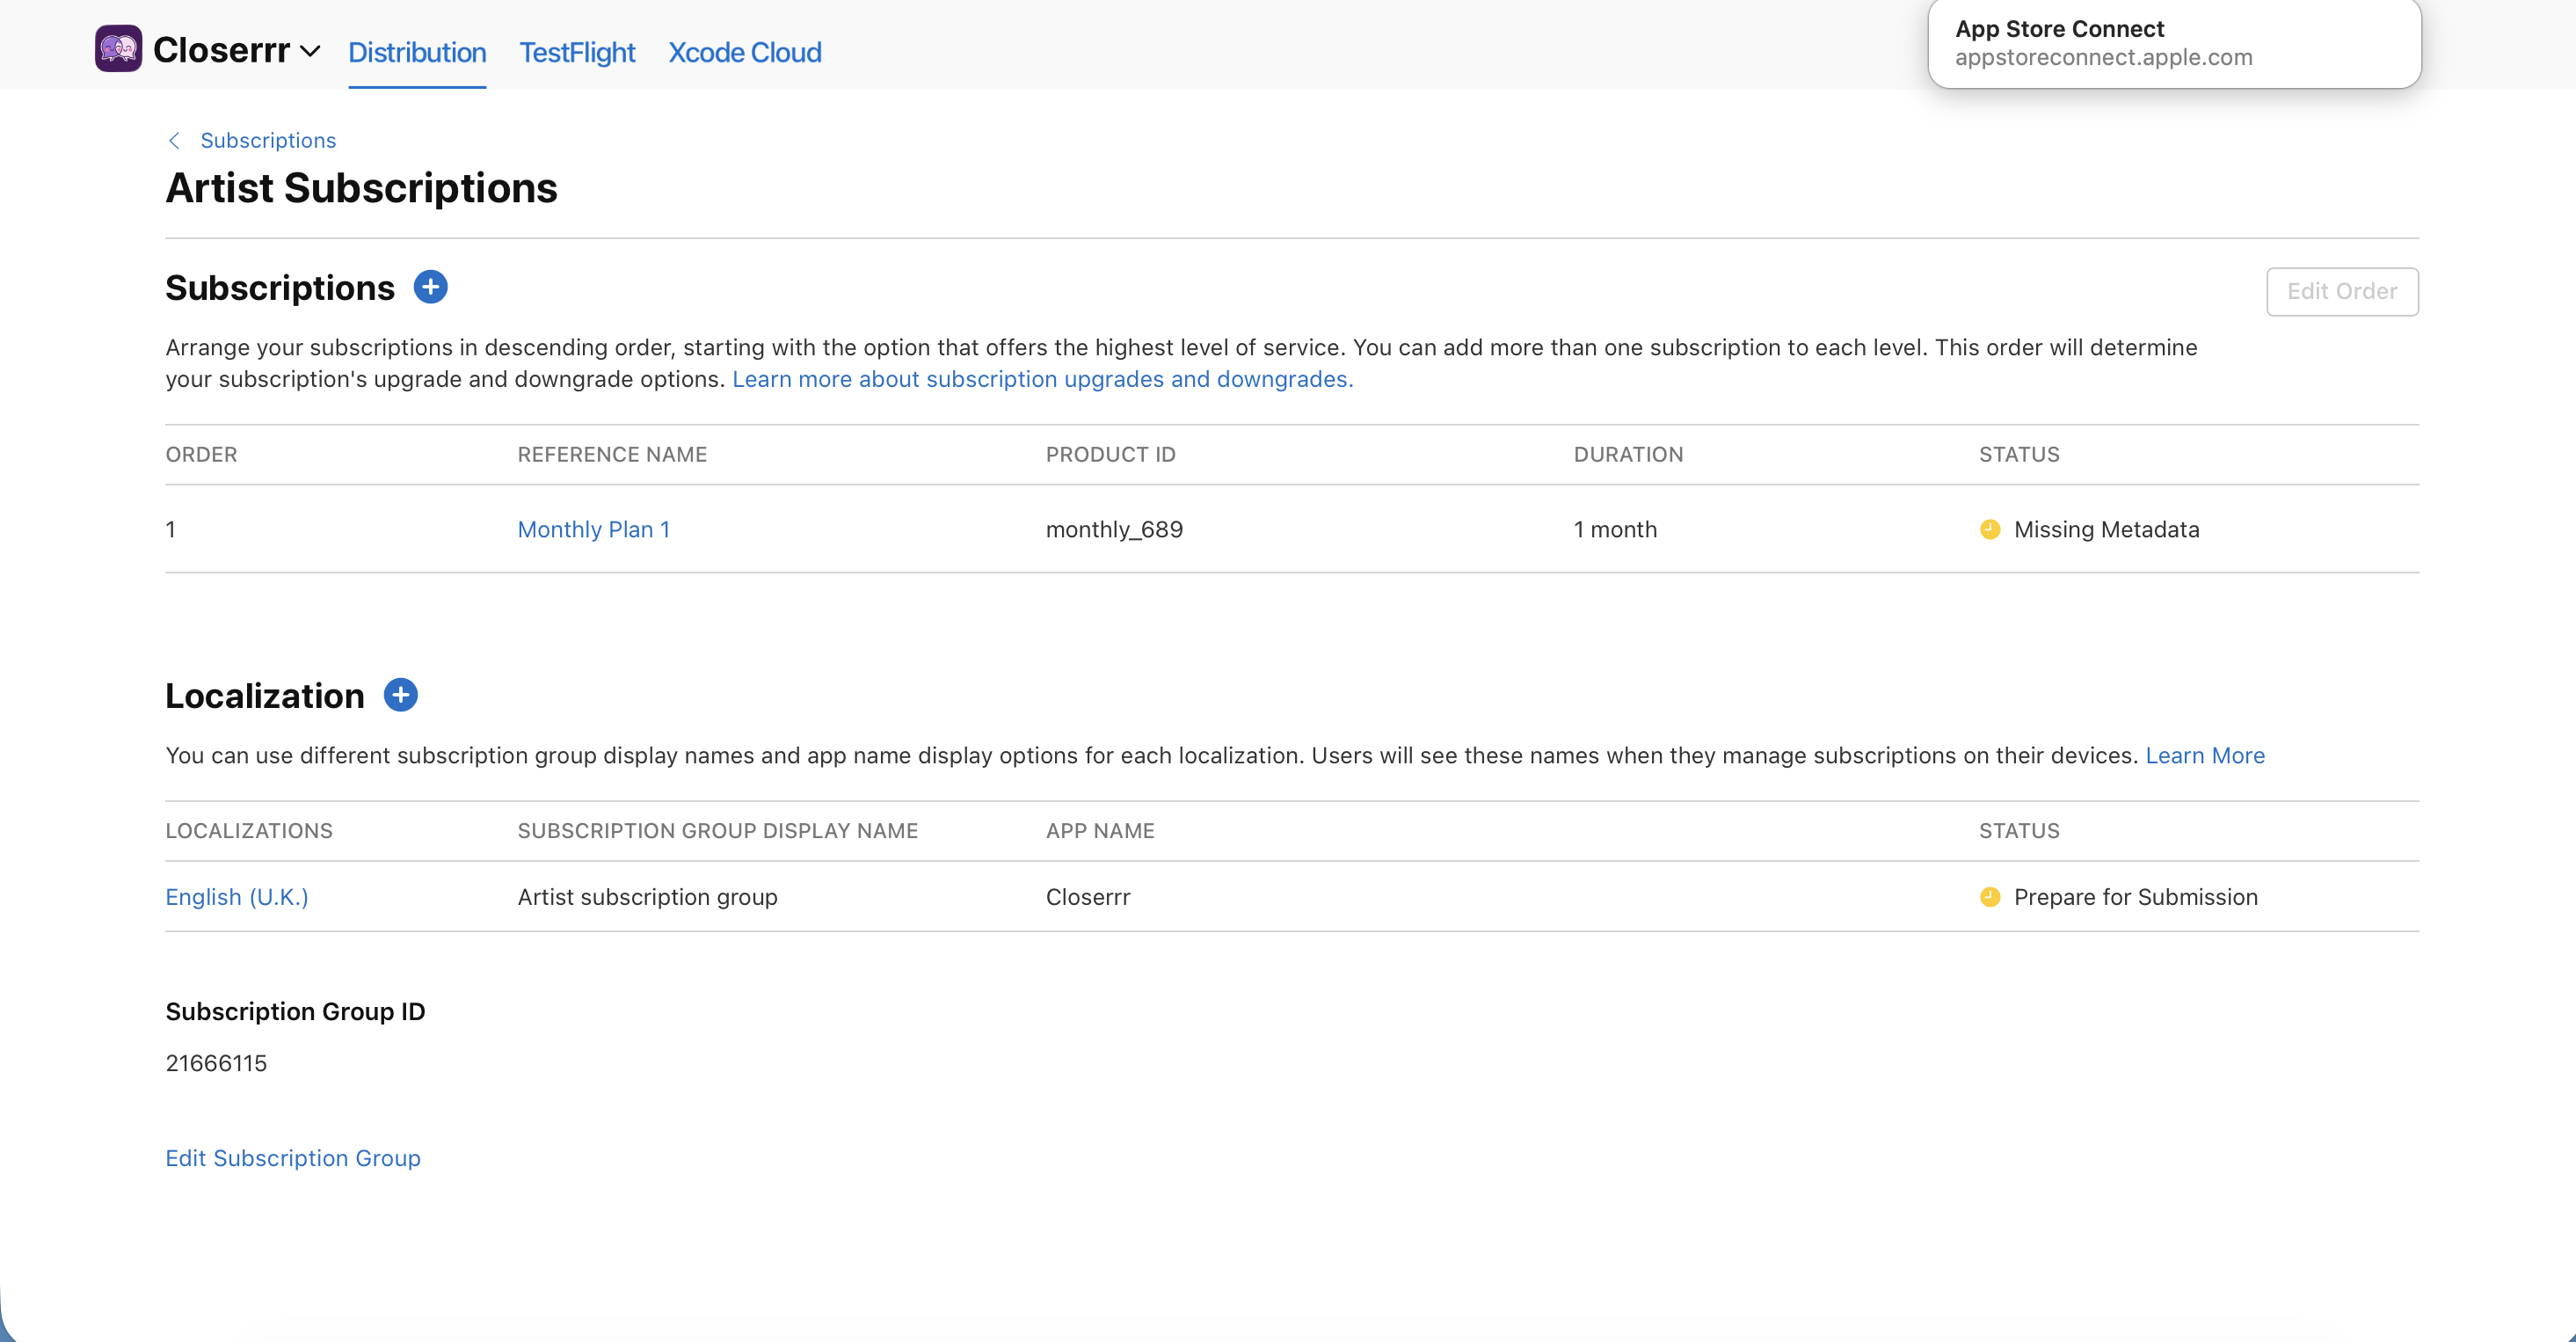Click the subscription group ID 21666115
The image size is (2576, 1342).
coord(216,1063)
